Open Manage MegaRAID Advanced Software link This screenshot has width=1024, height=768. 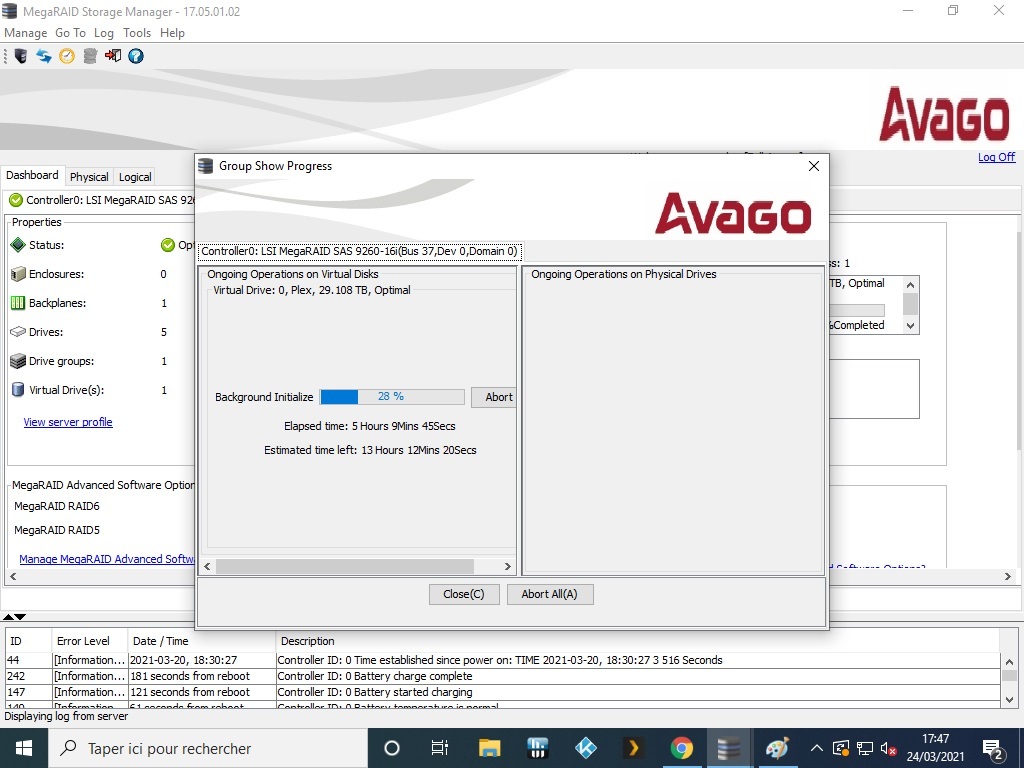[x=107, y=559]
